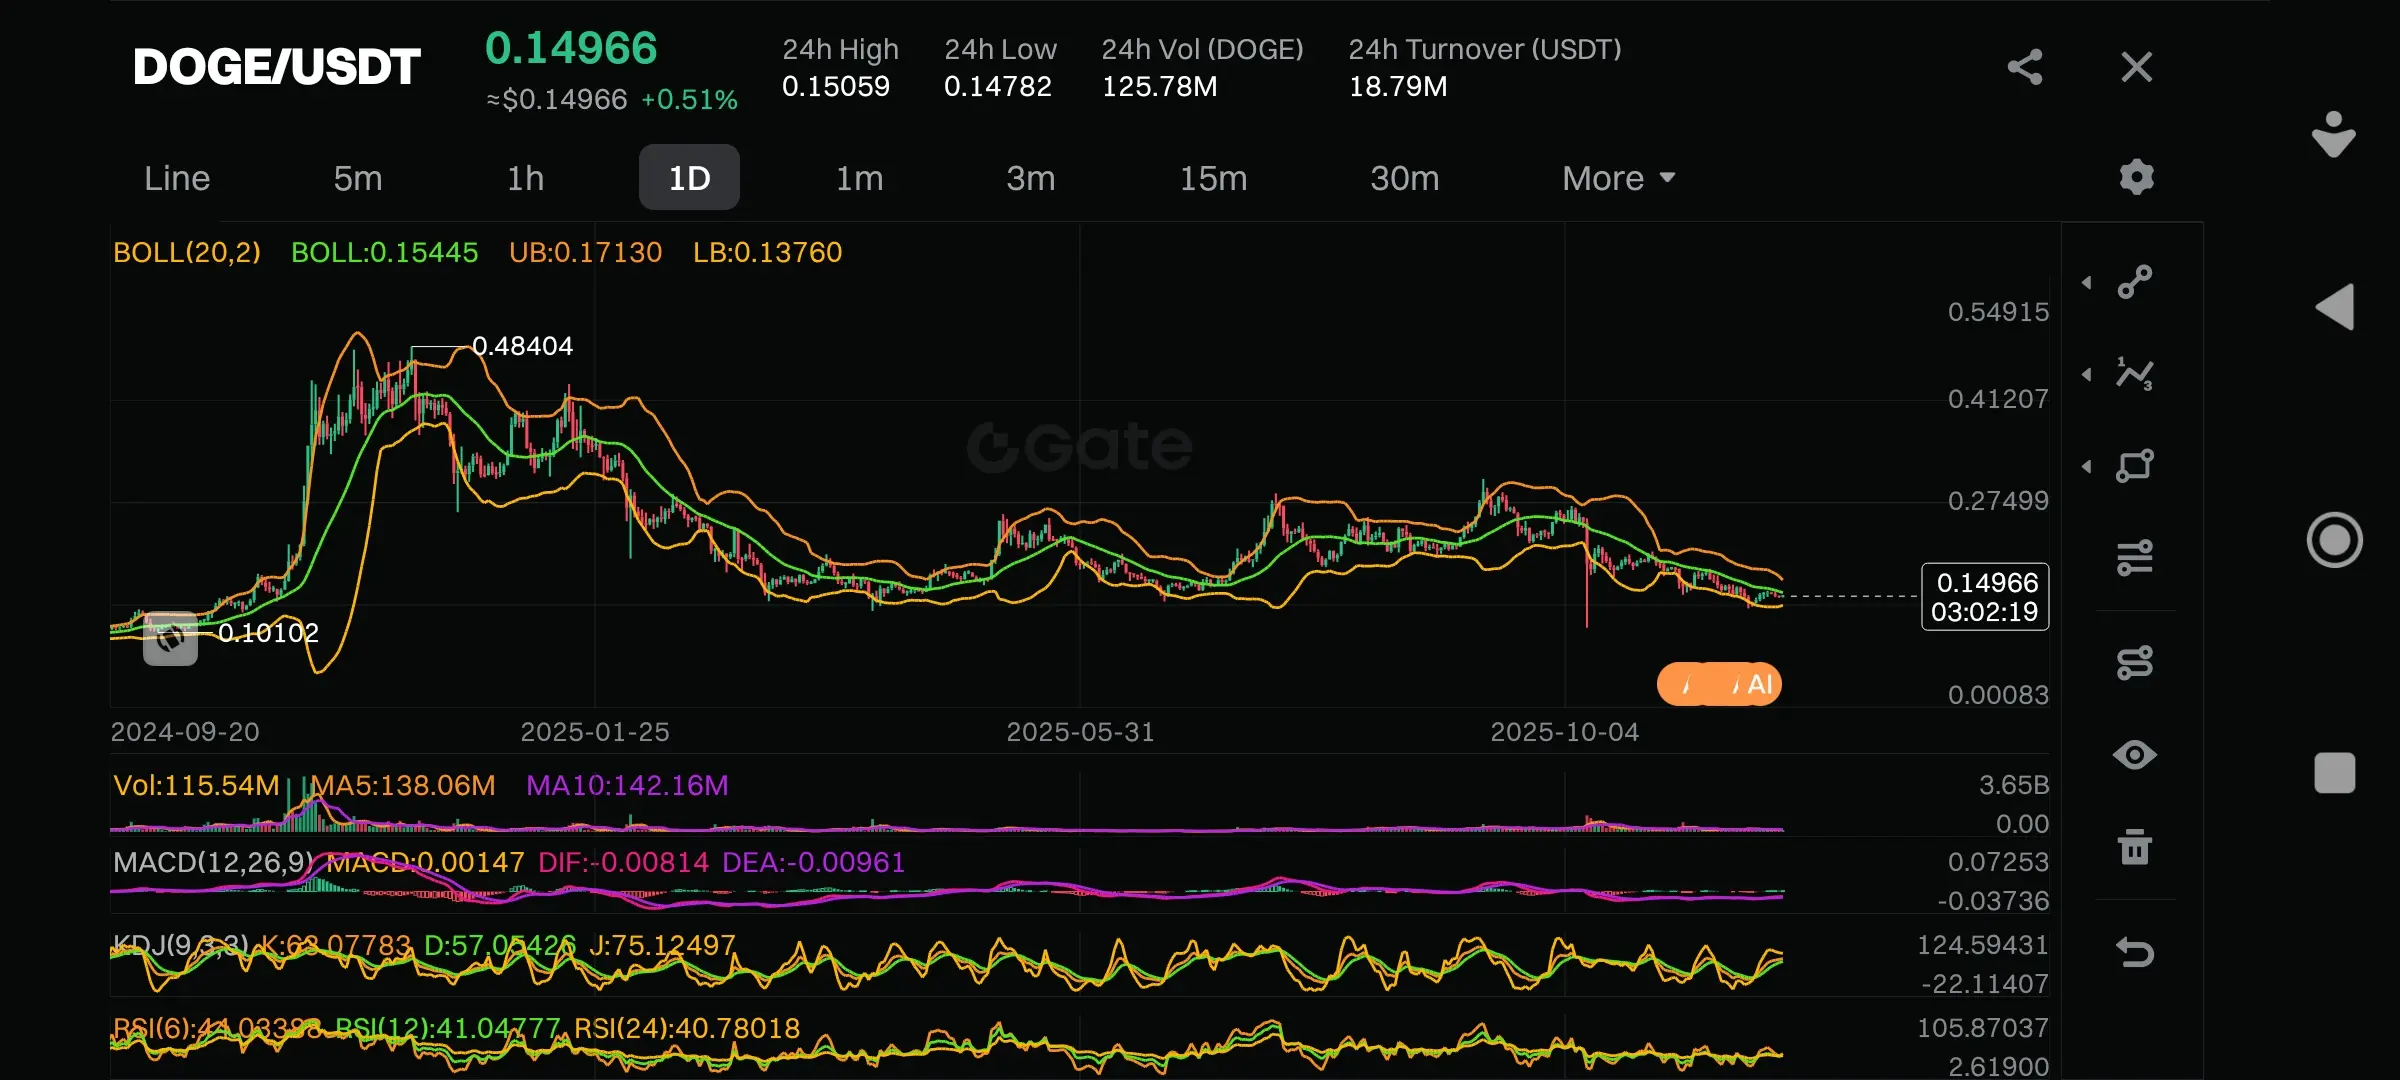Switch to the 15m timeframe tab
The width and height of the screenshot is (2400, 1080).
[1213, 178]
